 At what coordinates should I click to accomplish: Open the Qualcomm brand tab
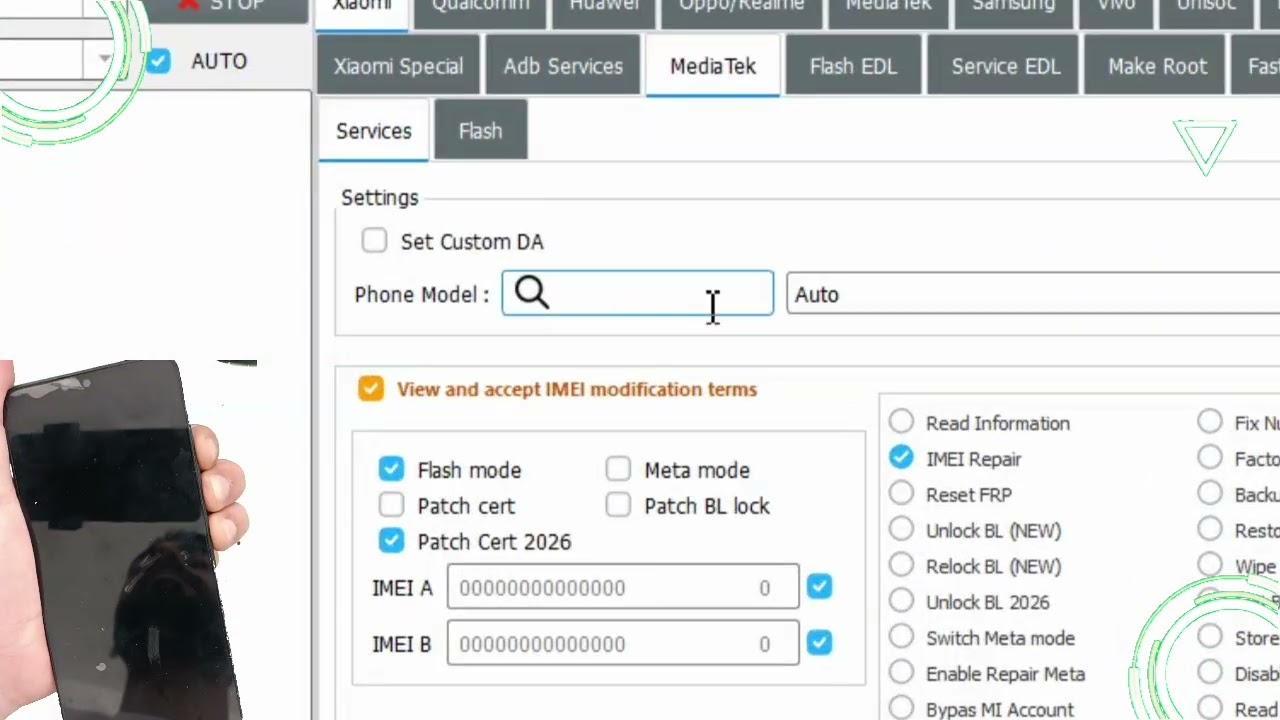[481, 12]
